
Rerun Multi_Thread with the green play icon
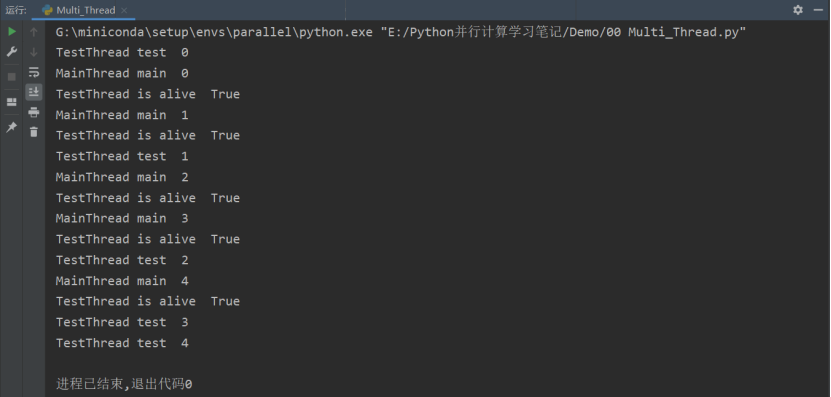(x=12, y=32)
